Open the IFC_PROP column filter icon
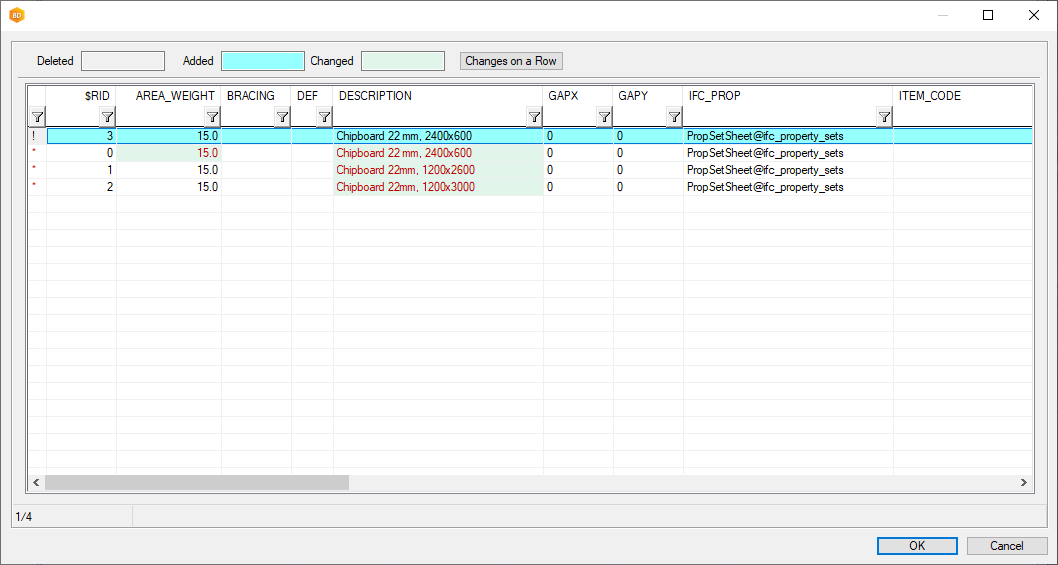The width and height of the screenshot is (1058, 565). [x=884, y=117]
